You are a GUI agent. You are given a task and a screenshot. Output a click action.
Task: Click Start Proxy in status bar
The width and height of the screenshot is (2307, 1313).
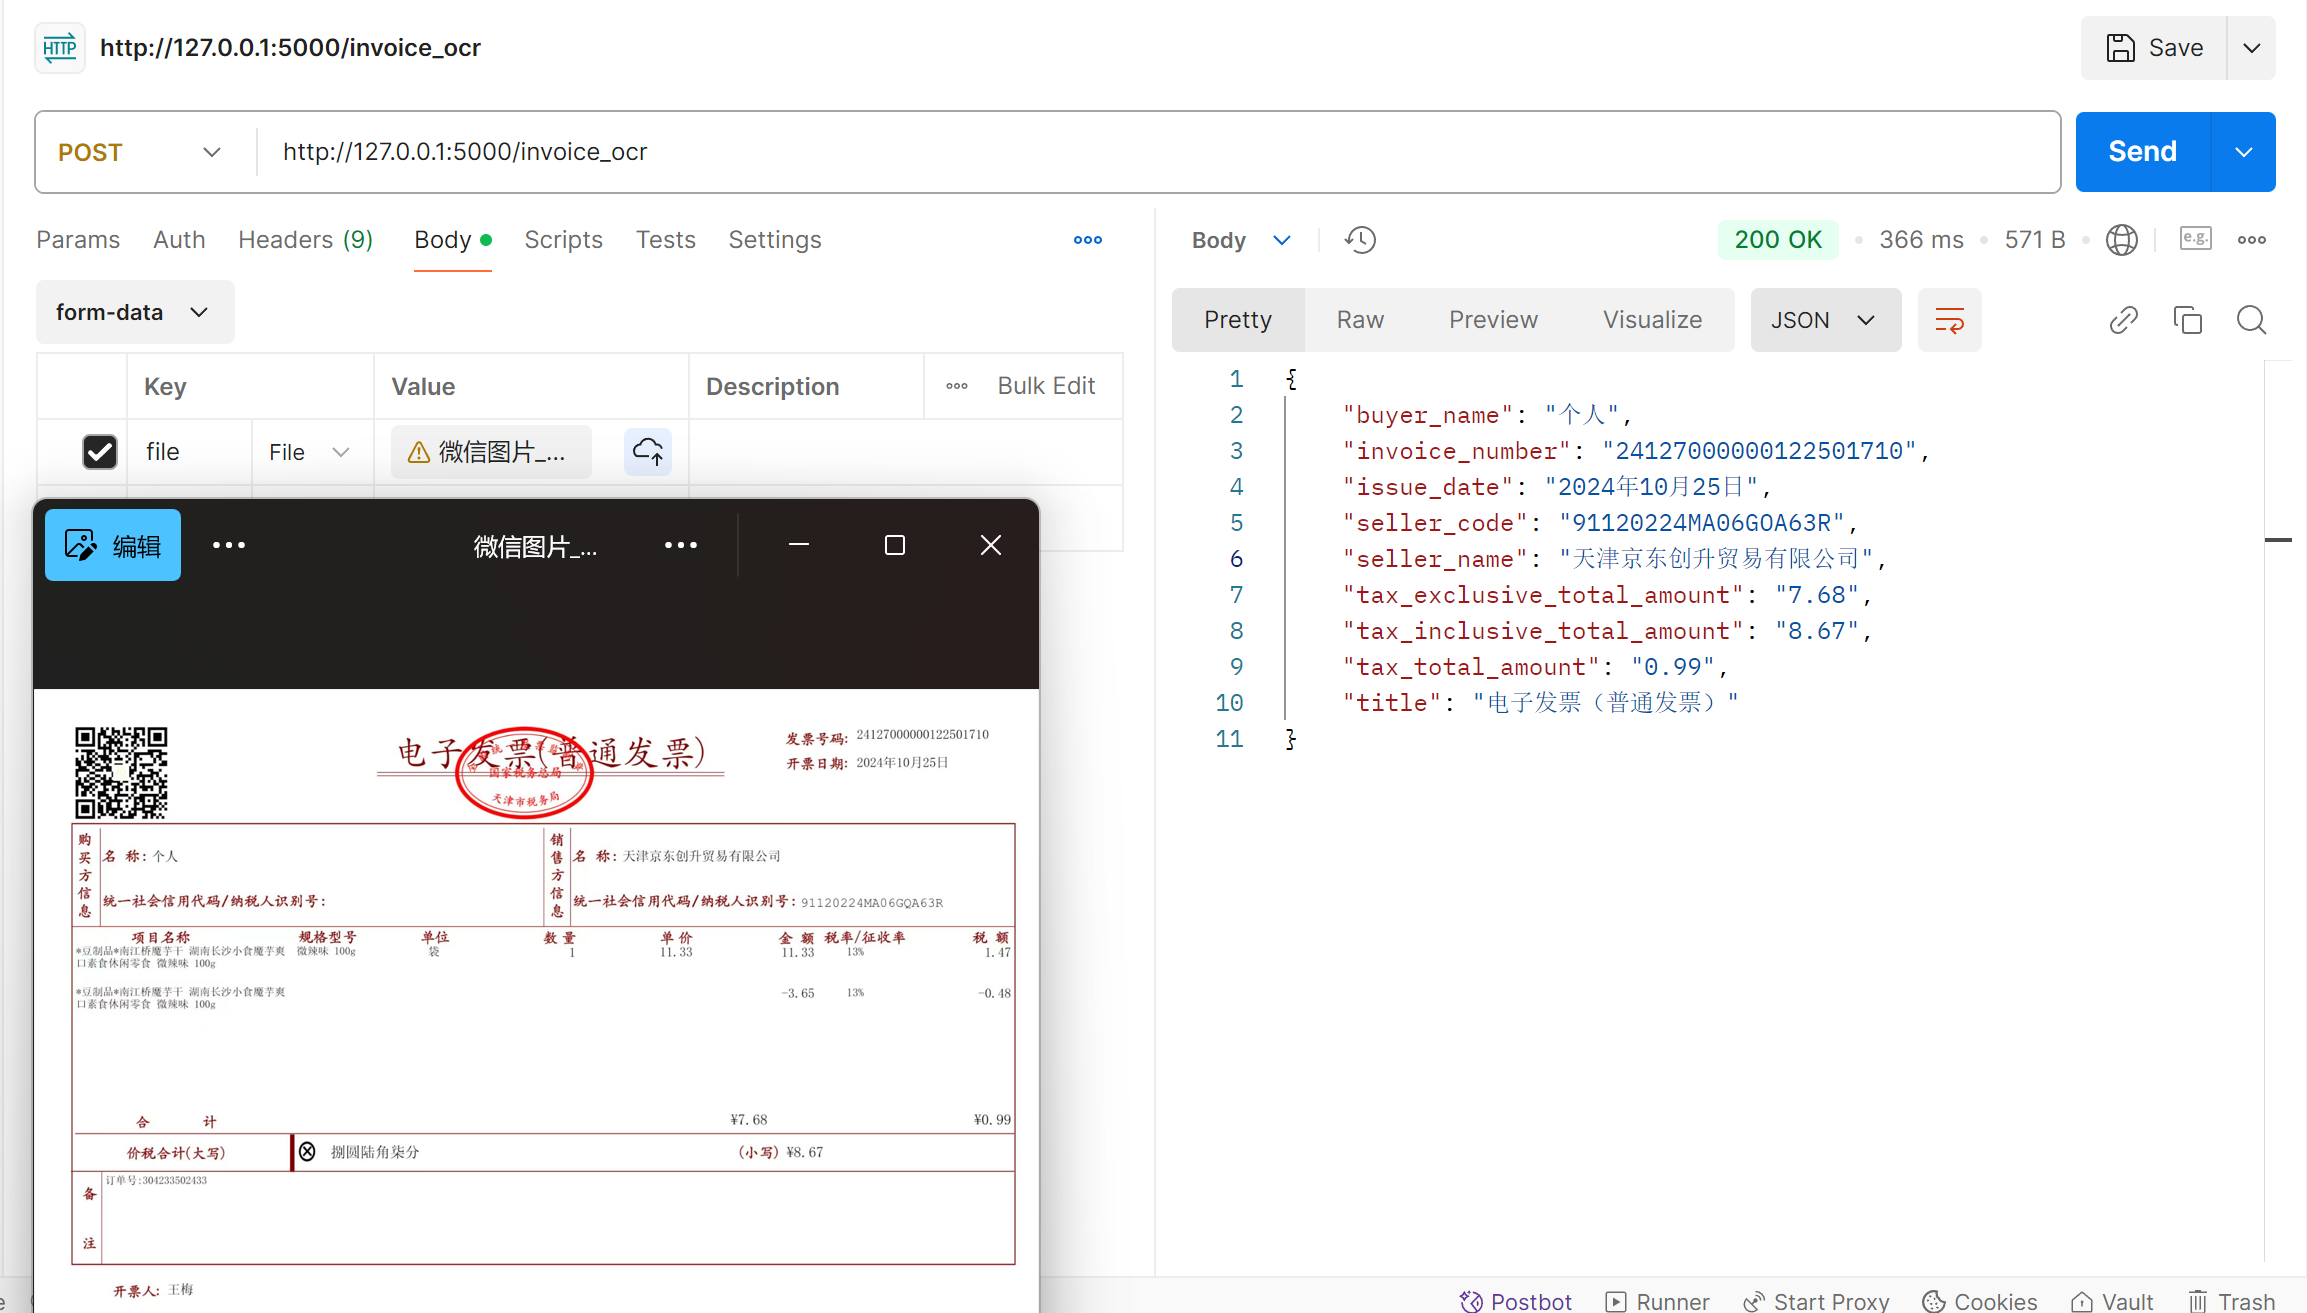point(1816,1301)
